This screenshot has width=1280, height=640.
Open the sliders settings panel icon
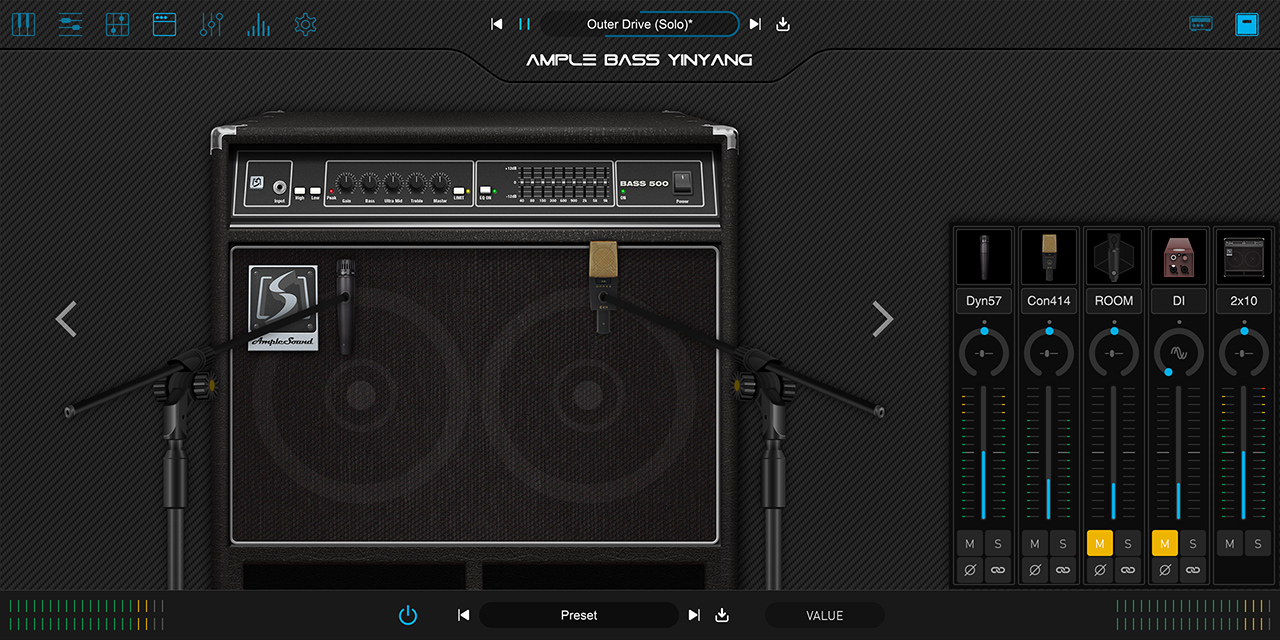point(70,24)
